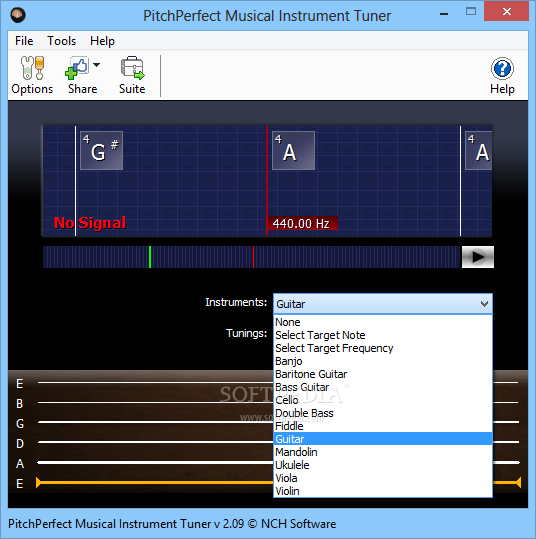536x539 pixels.
Task: Select the B string
Action: pyautogui.click(x=155, y=402)
